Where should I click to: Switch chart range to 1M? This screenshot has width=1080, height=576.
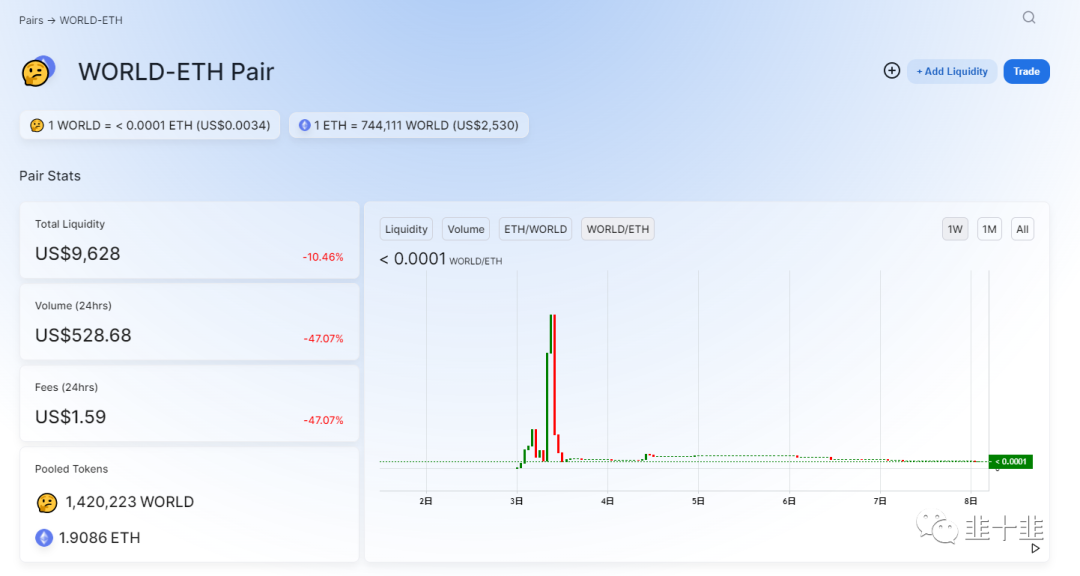(x=989, y=229)
